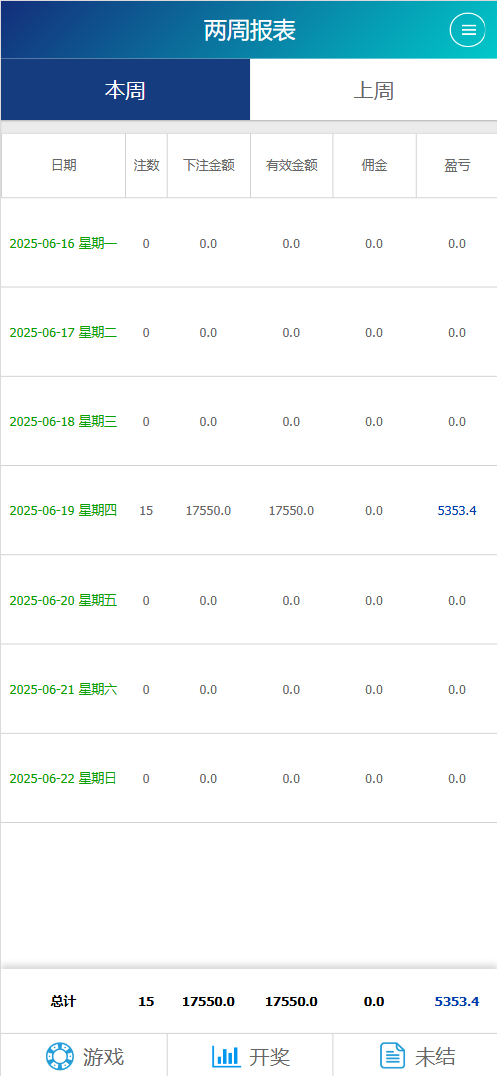The height and width of the screenshot is (1076, 497).
Task: Click the 日期 column header
Action: pos(64,165)
